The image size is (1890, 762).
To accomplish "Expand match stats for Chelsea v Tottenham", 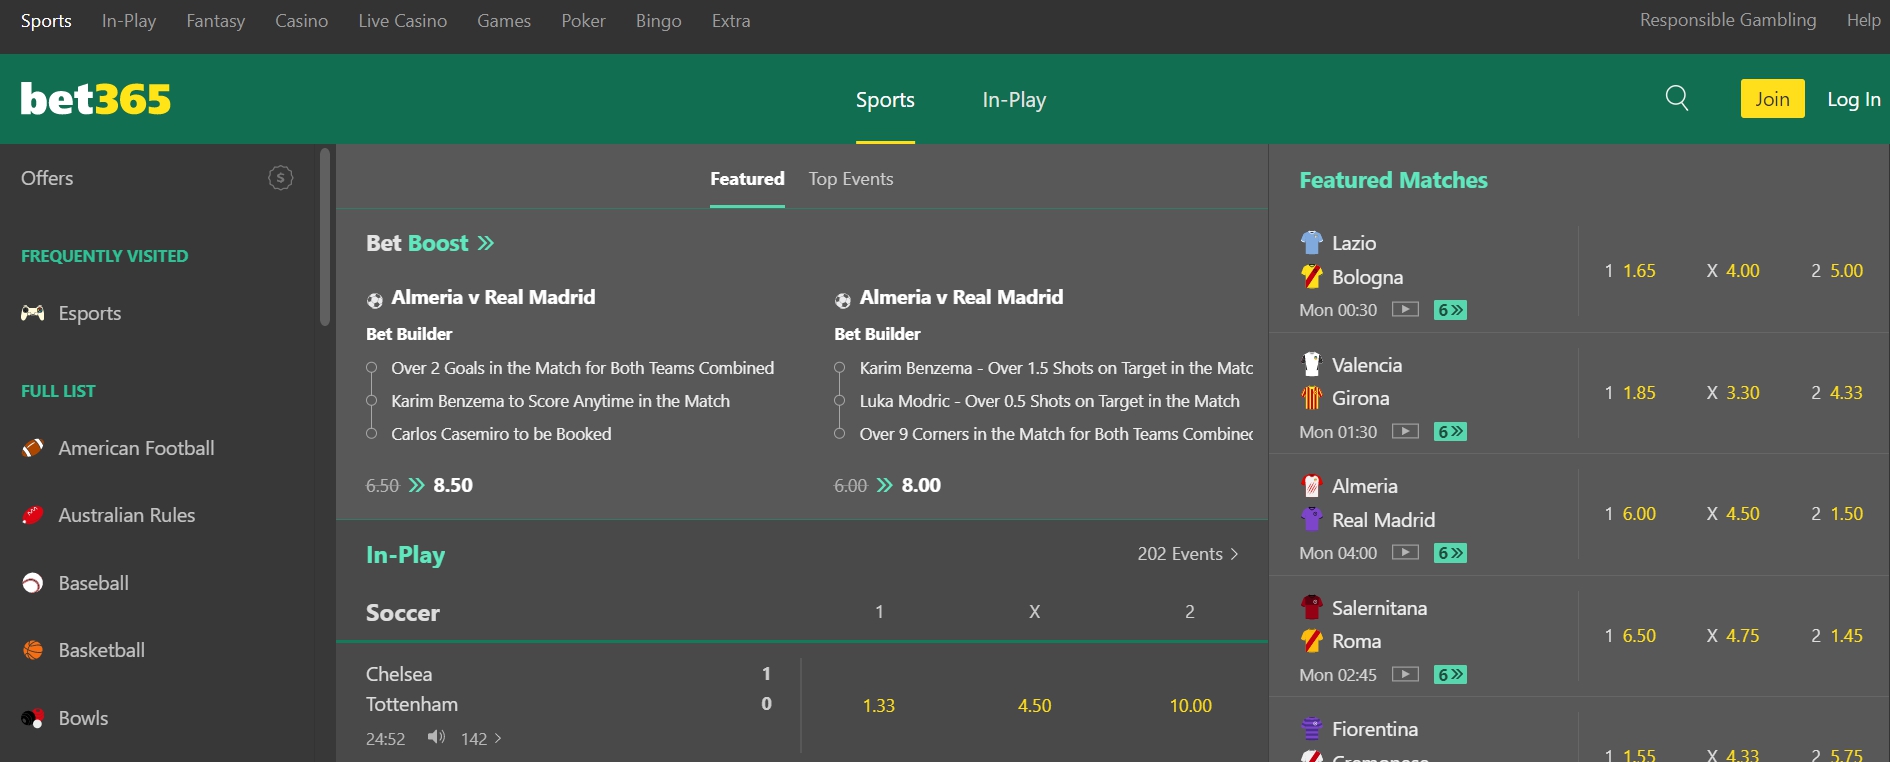I will (x=479, y=738).
